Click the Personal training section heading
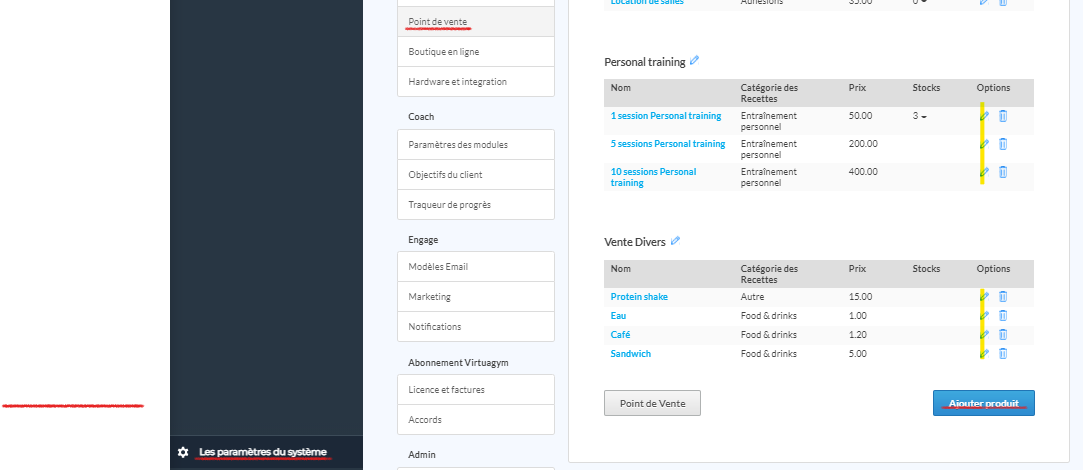This screenshot has height=470, width=1083. (644, 62)
